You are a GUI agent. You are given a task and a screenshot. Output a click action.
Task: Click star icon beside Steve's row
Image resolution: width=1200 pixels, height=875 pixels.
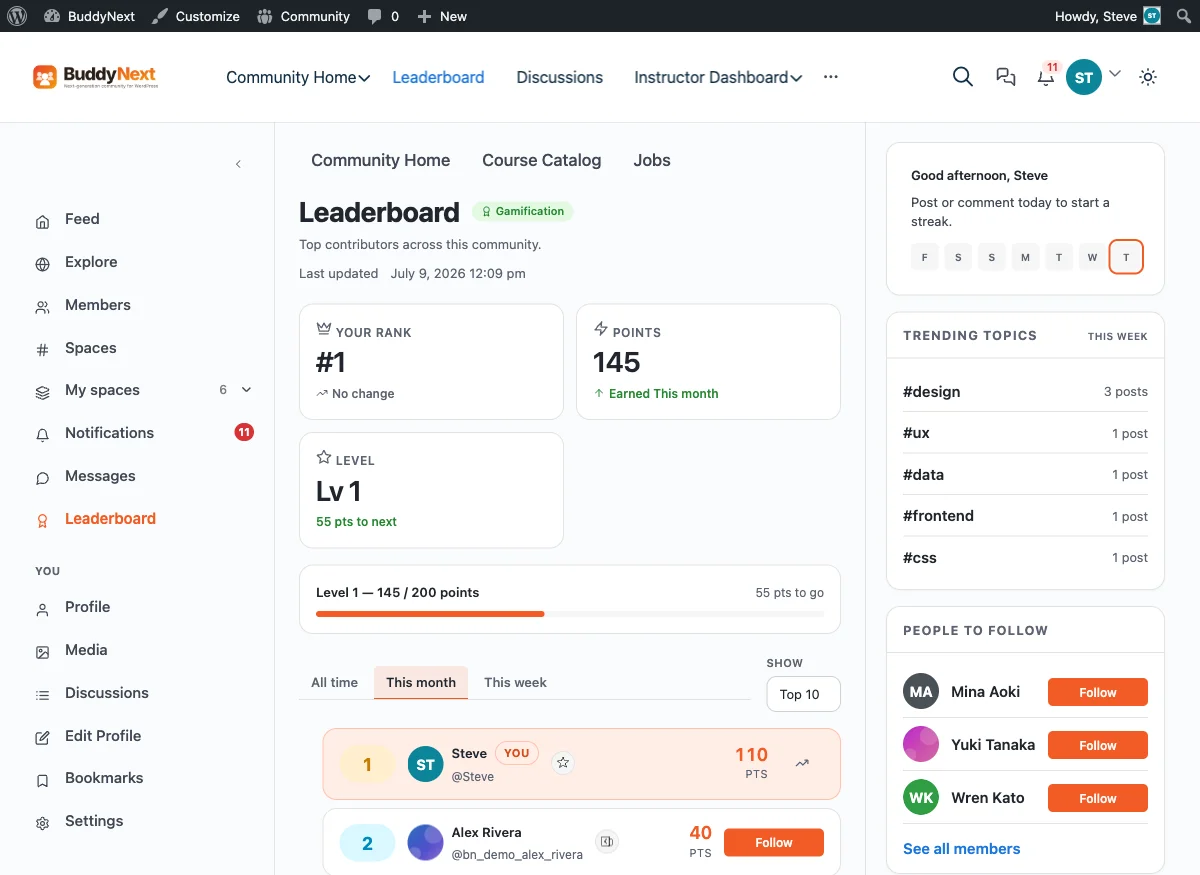click(563, 763)
